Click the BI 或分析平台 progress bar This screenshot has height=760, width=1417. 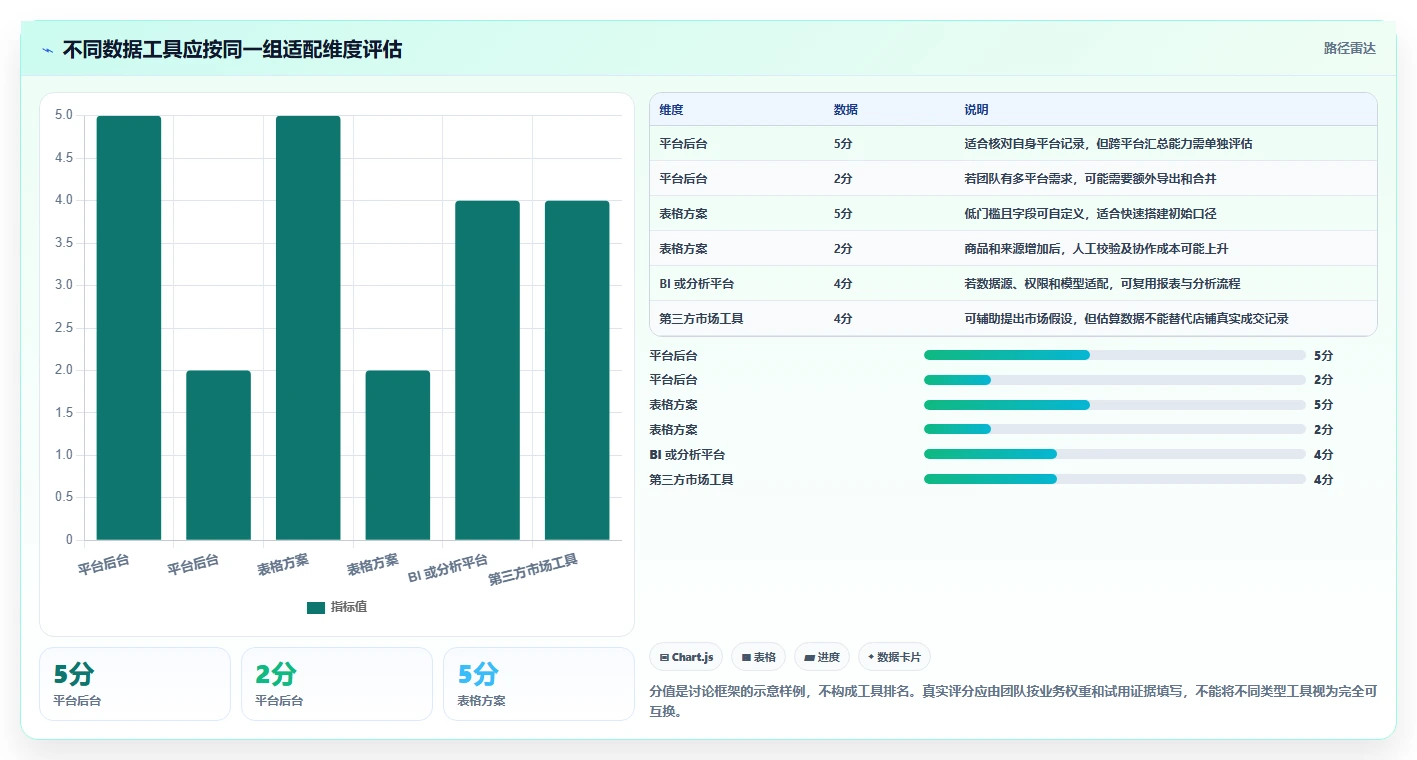(x=1115, y=454)
